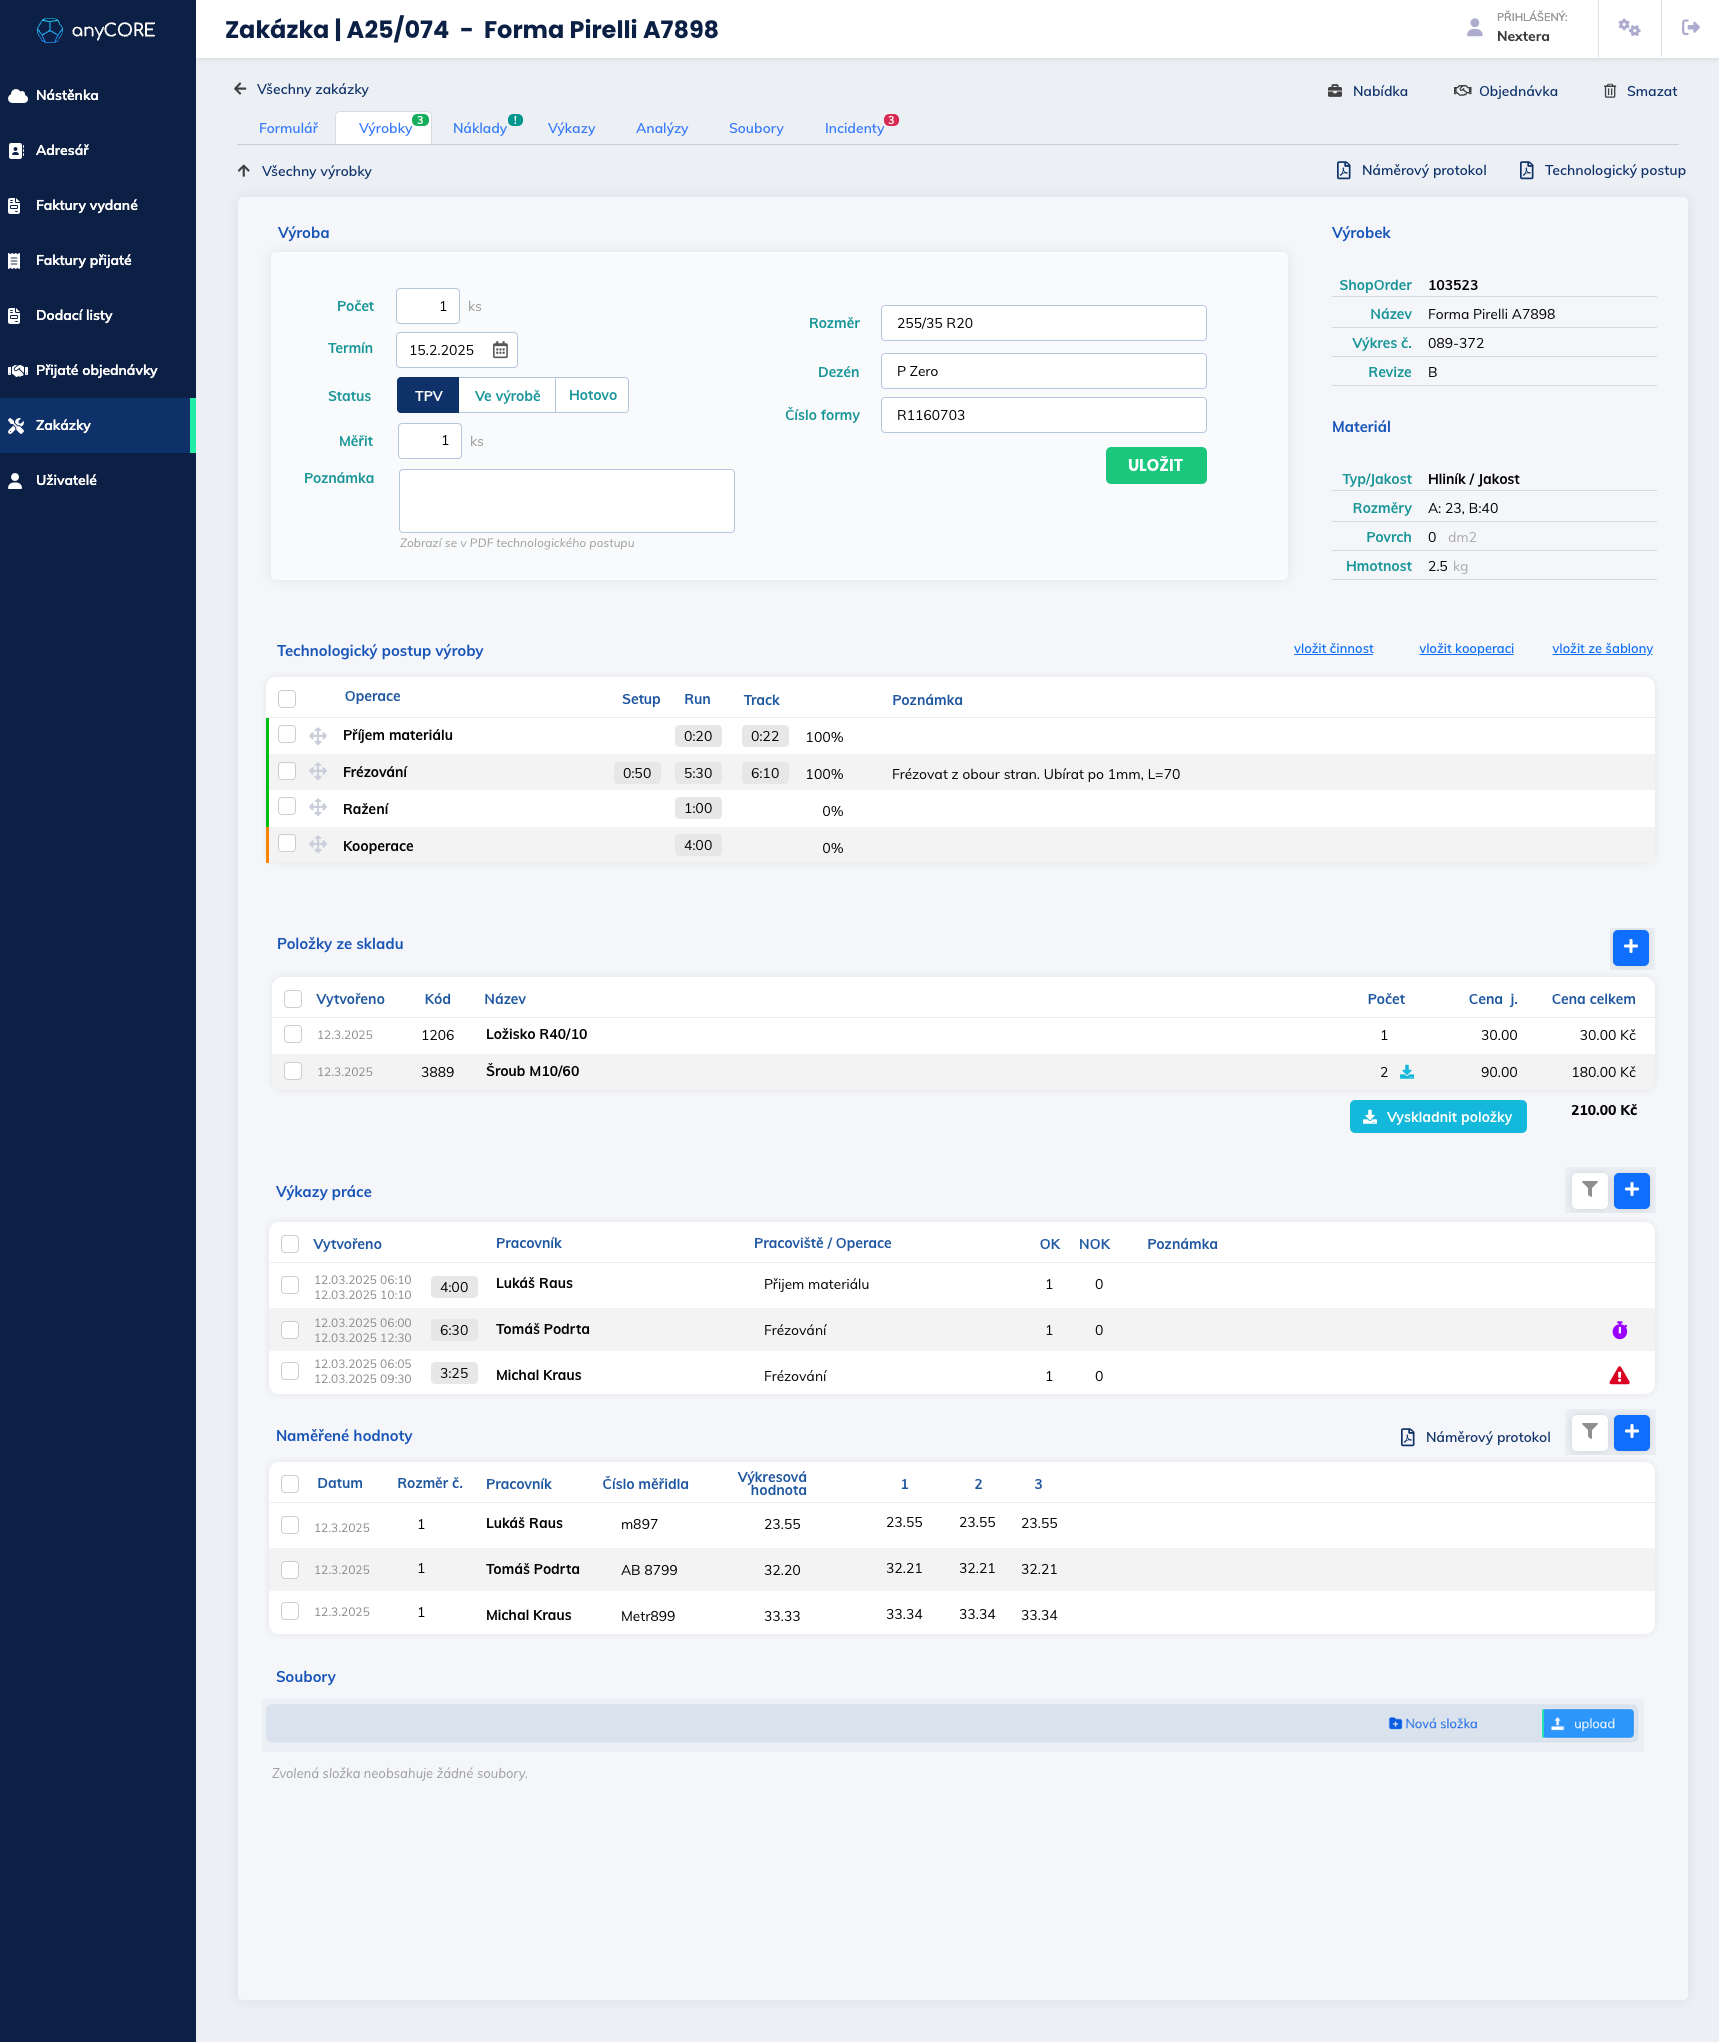Click the vložit činnost link

pyautogui.click(x=1333, y=649)
